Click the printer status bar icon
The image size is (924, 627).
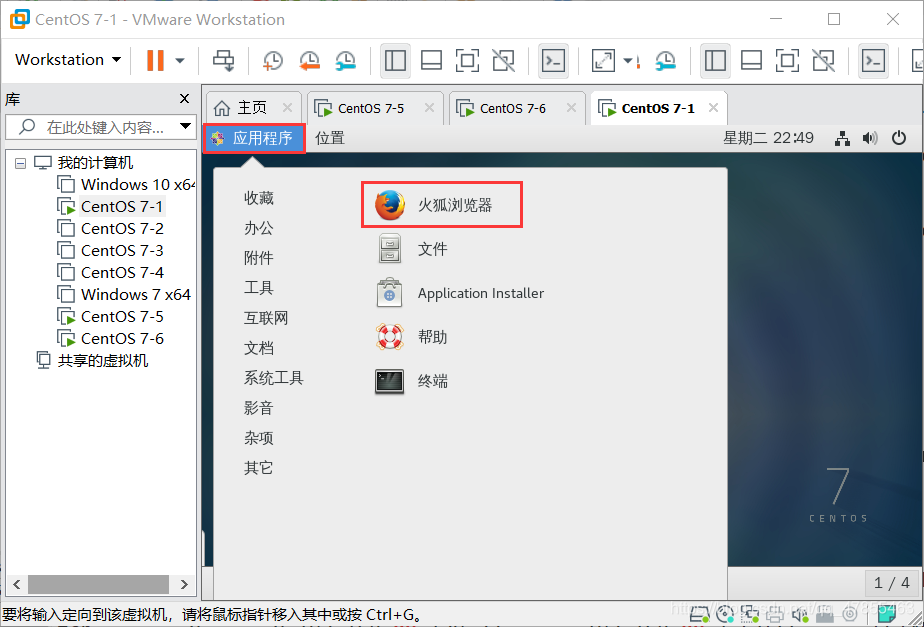coord(774,615)
